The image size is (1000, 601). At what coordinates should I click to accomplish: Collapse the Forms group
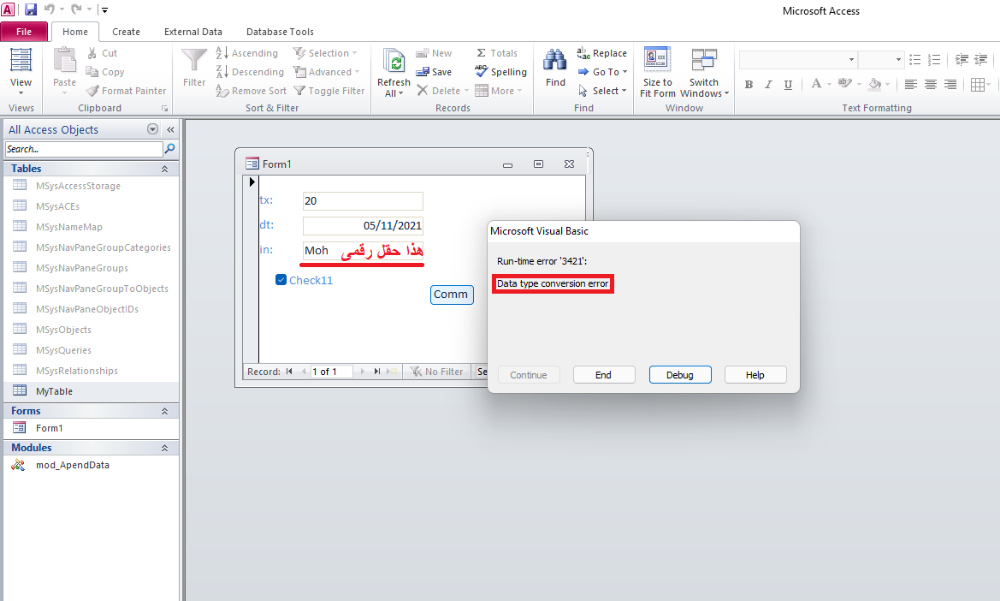[165, 411]
